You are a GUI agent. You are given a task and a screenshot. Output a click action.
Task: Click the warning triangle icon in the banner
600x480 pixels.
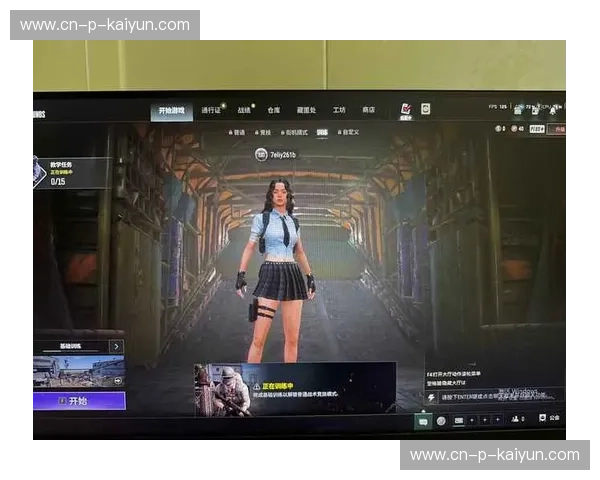point(256,386)
